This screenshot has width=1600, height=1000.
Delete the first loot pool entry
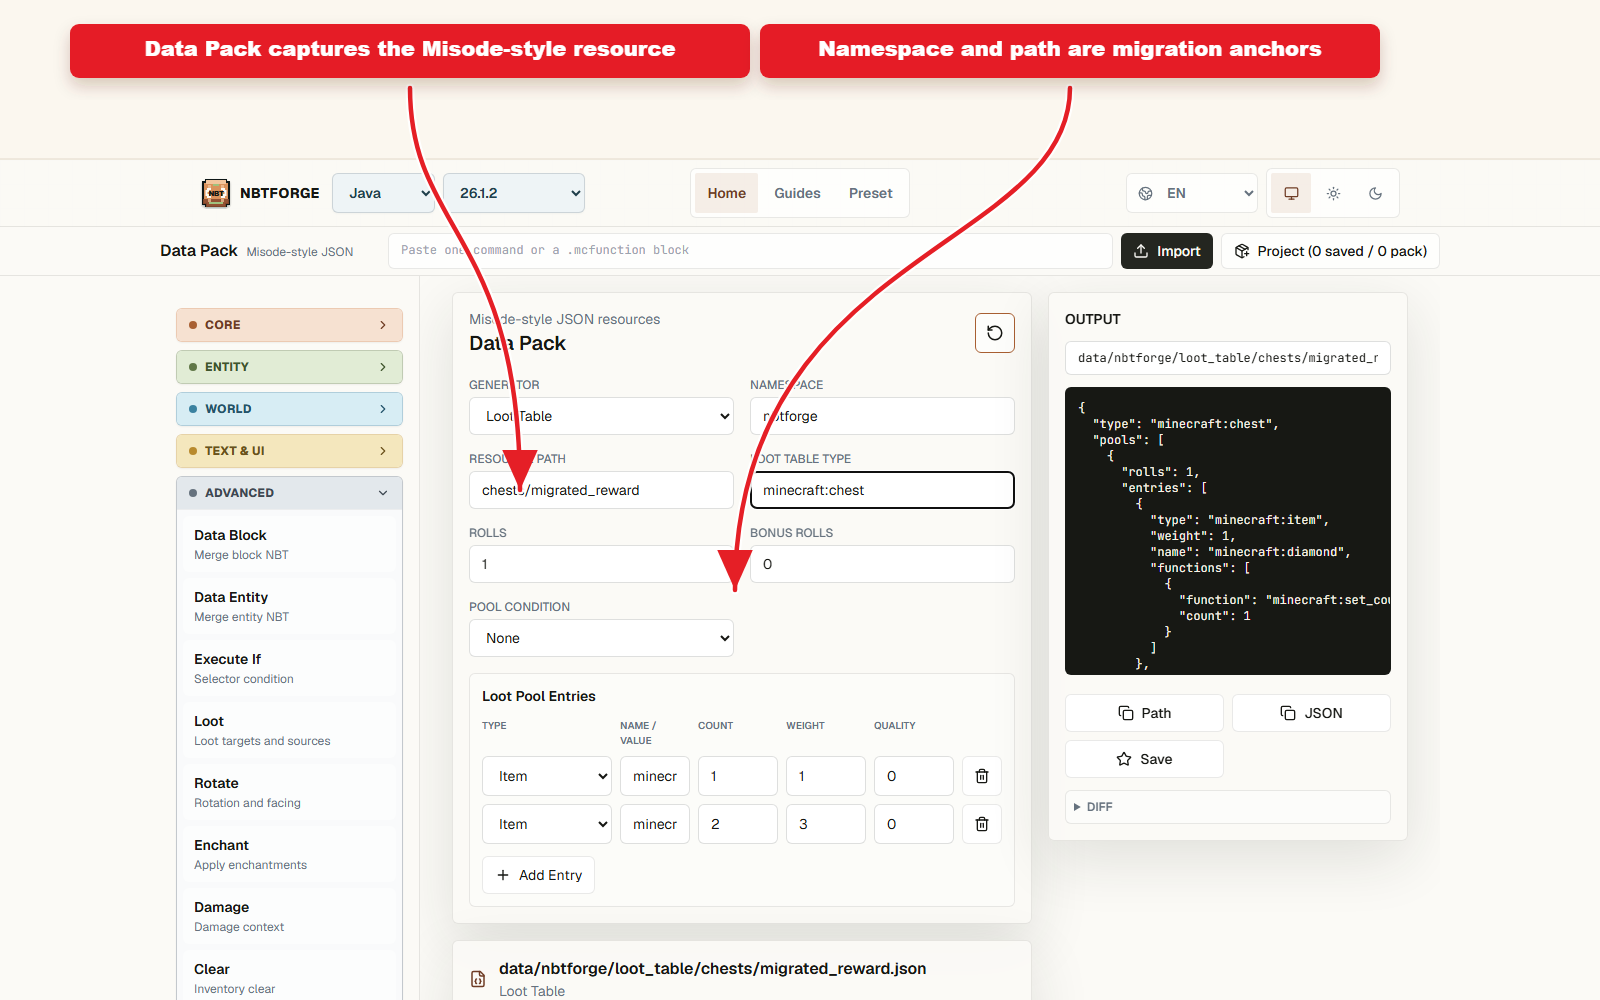click(x=982, y=776)
